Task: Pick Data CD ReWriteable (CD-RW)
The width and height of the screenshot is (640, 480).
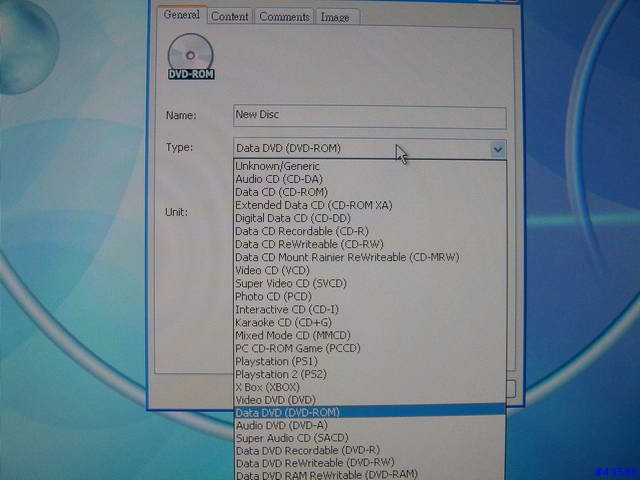Action: 370,244
